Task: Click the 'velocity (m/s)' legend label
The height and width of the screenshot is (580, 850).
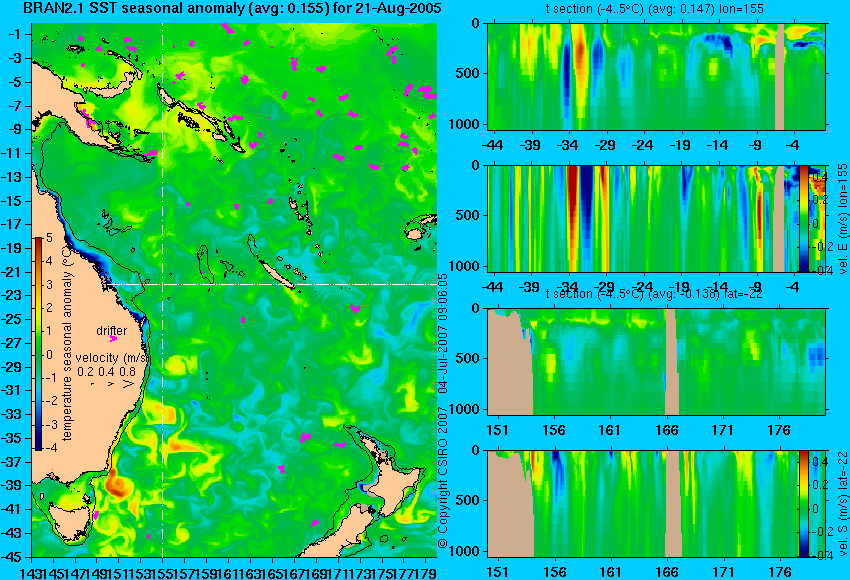Action: click(x=112, y=358)
